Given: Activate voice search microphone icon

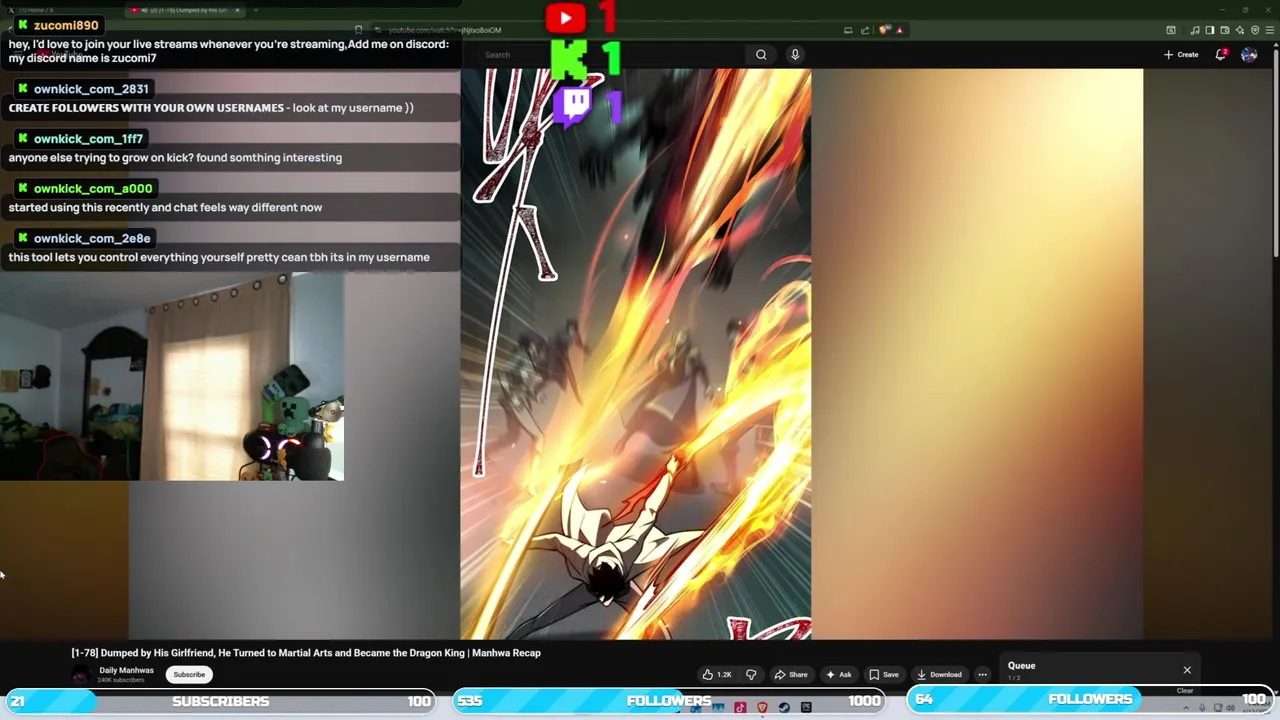Looking at the screenshot, I should (795, 55).
